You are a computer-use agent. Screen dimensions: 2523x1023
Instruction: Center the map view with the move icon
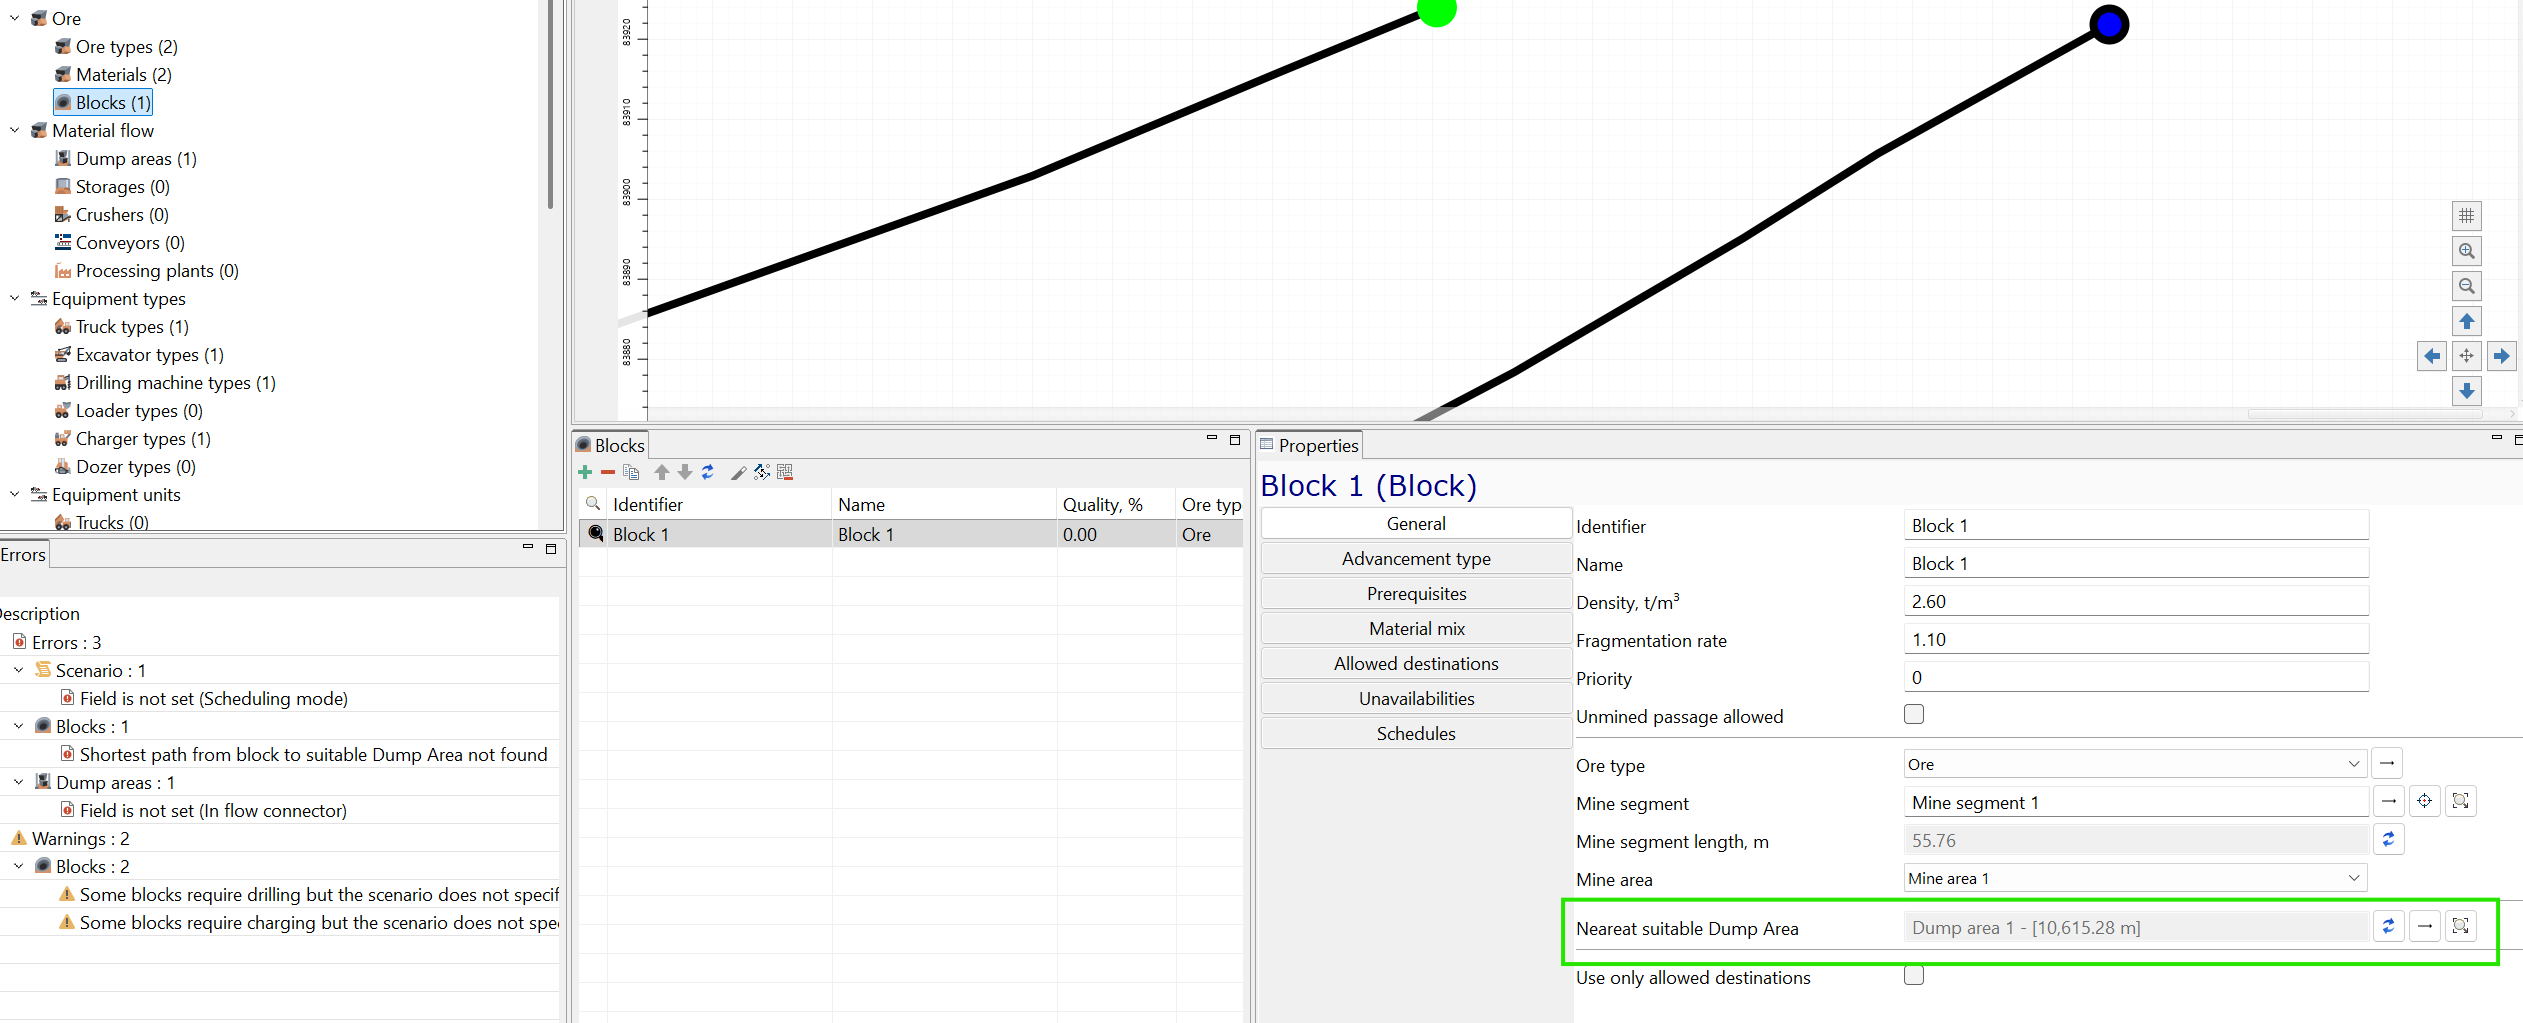2467,356
